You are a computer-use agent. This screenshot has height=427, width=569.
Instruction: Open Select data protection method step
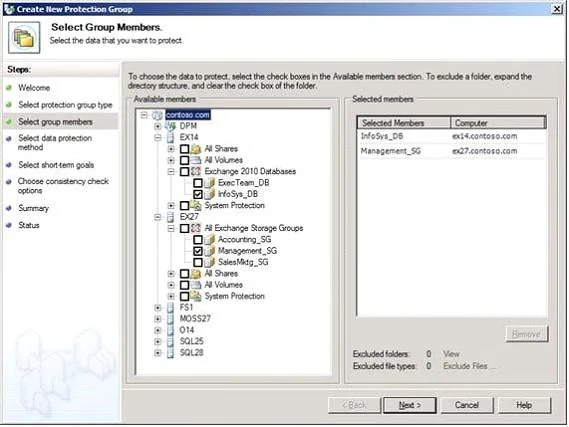coord(55,143)
